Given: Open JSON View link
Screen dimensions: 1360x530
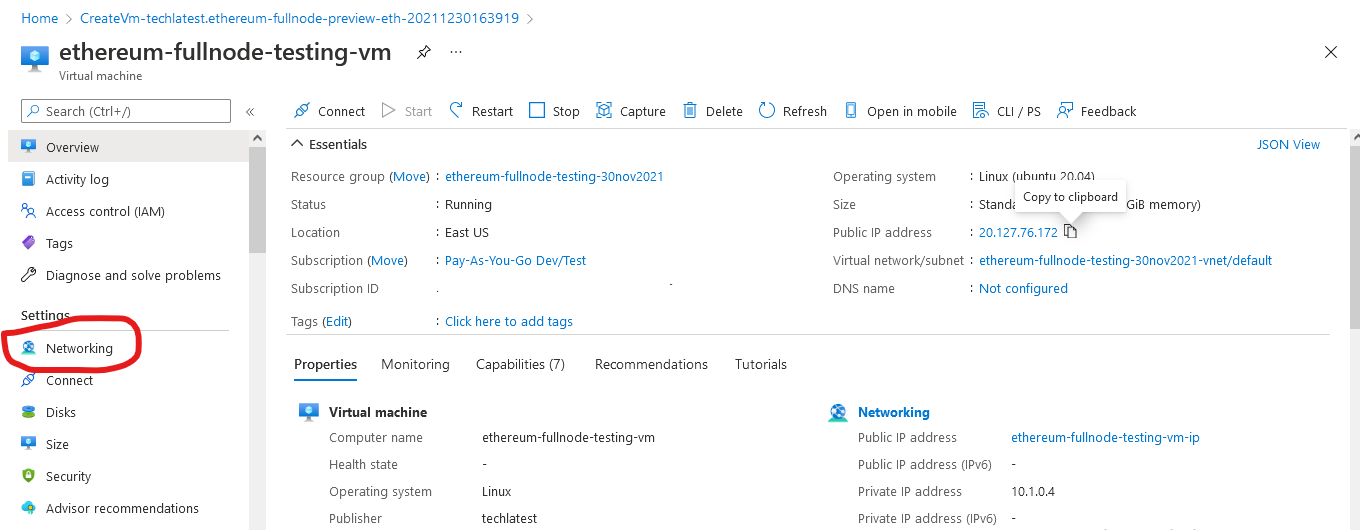Looking at the screenshot, I should pyautogui.click(x=1288, y=144).
